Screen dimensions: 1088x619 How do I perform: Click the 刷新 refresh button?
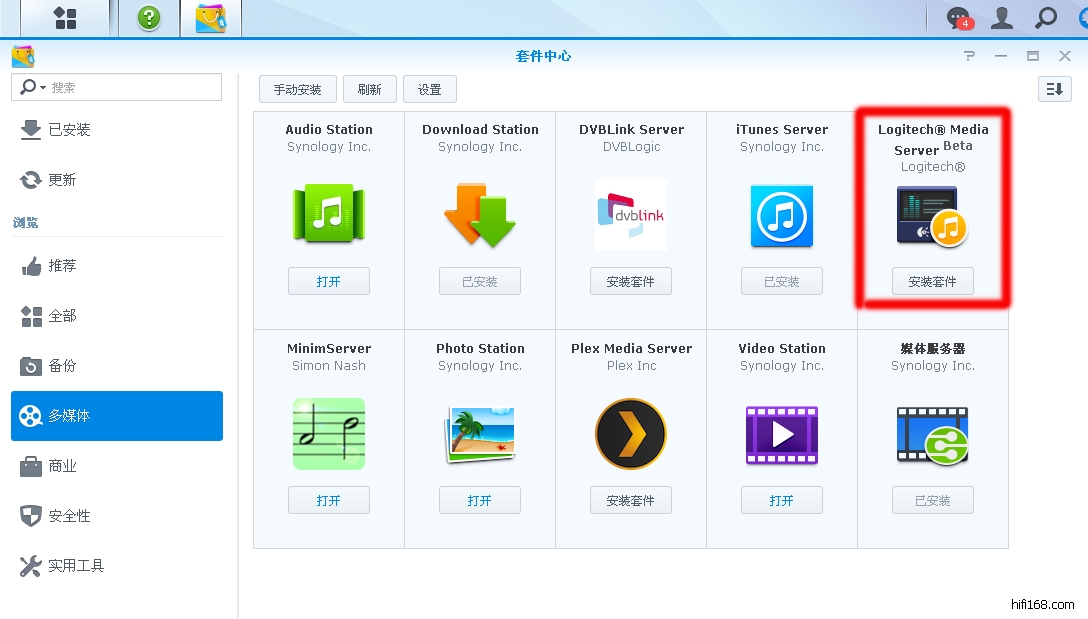pos(369,90)
